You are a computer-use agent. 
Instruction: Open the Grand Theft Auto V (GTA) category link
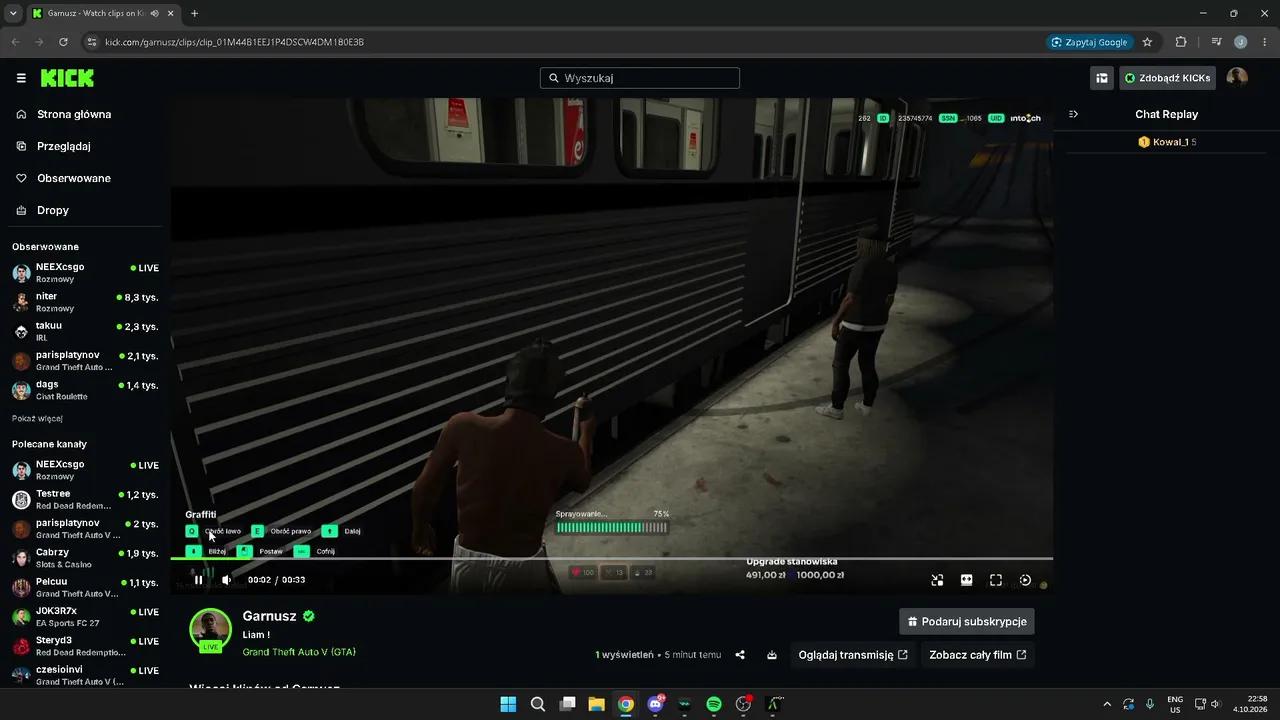coord(299,652)
